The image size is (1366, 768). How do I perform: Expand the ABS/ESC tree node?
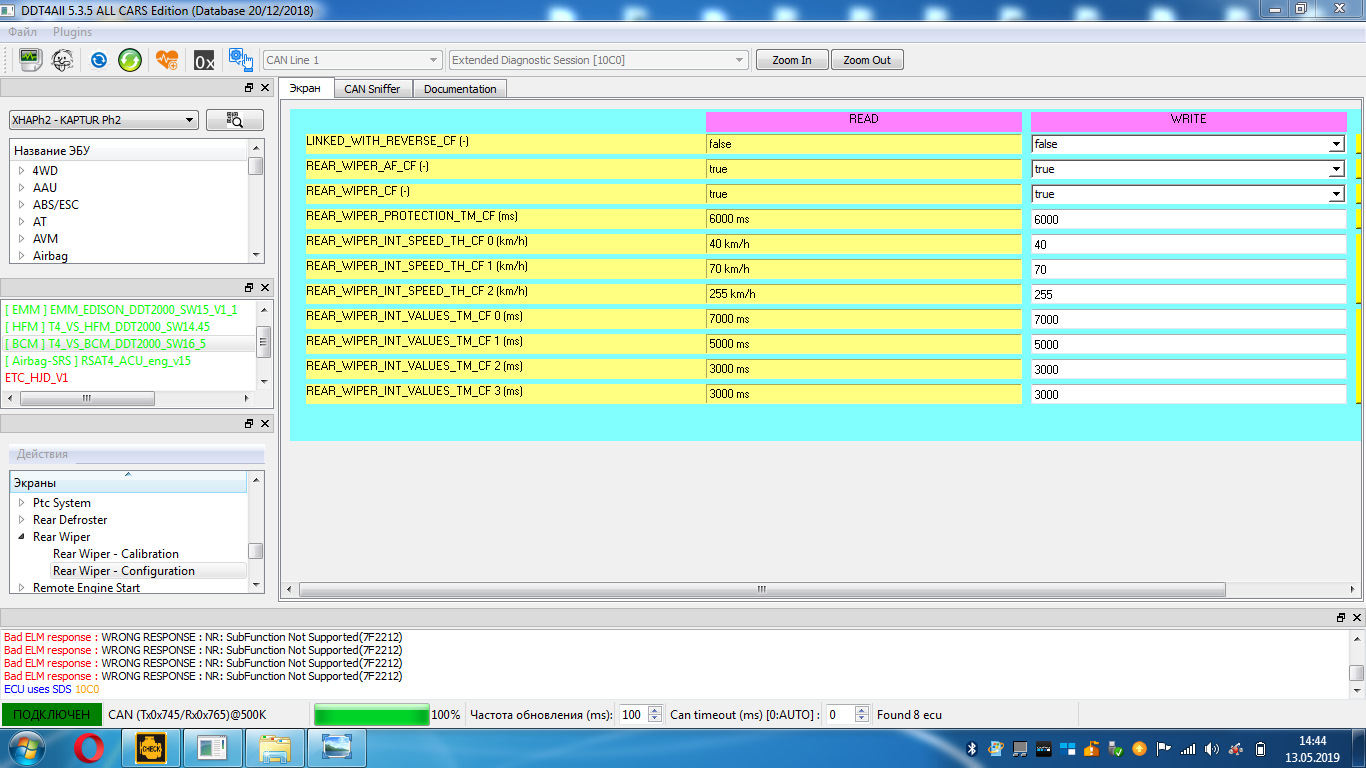pyautogui.click(x=21, y=205)
